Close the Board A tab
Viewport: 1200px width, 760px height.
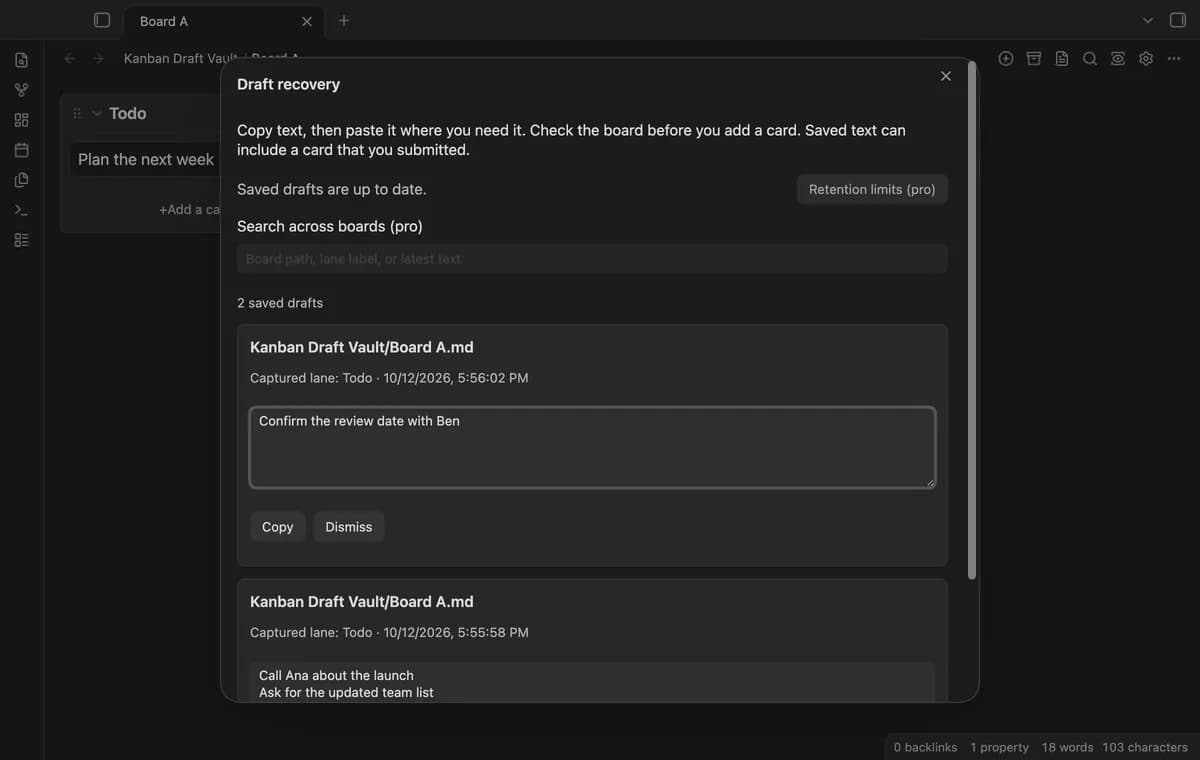pyautogui.click(x=307, y=22)
